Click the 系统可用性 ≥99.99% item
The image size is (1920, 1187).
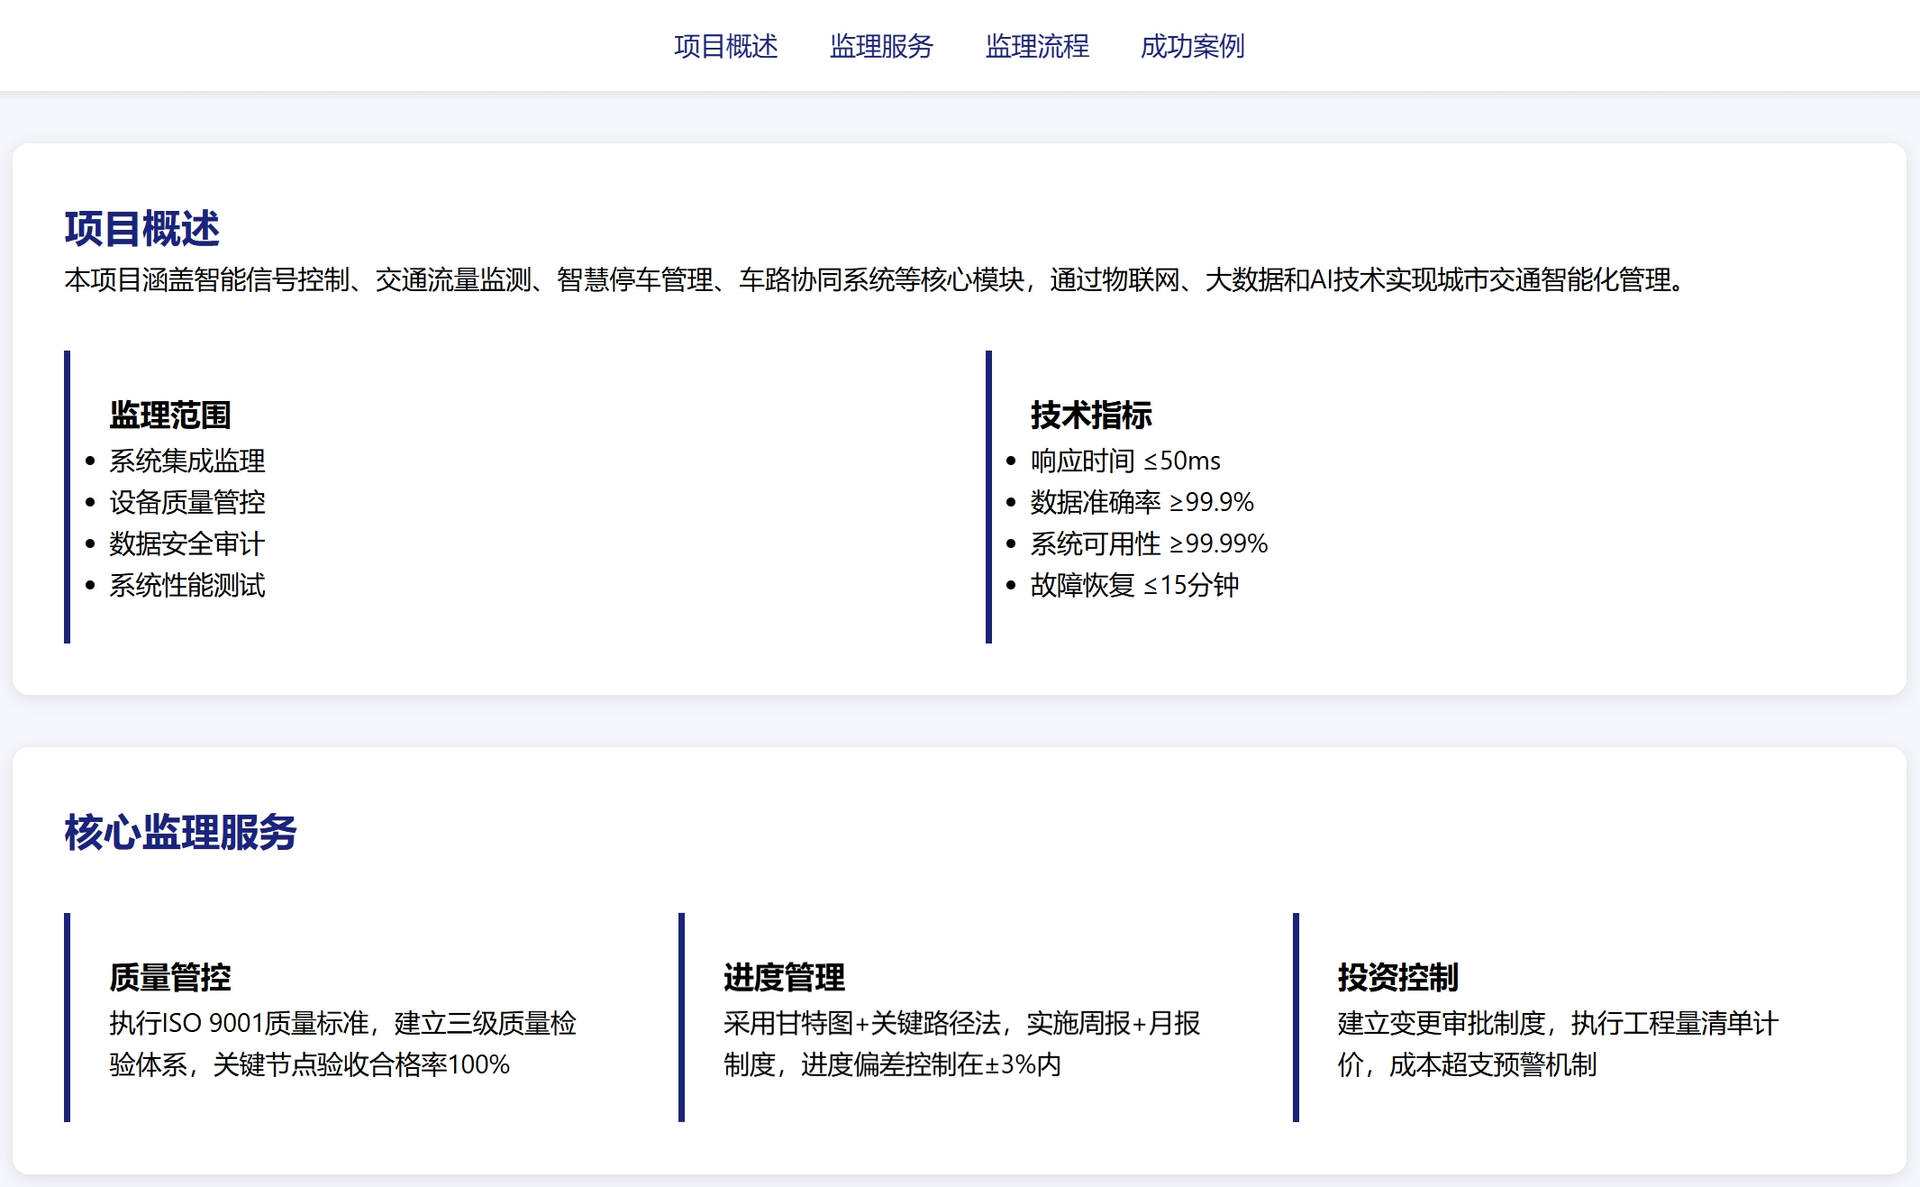tap(1148, 544)
